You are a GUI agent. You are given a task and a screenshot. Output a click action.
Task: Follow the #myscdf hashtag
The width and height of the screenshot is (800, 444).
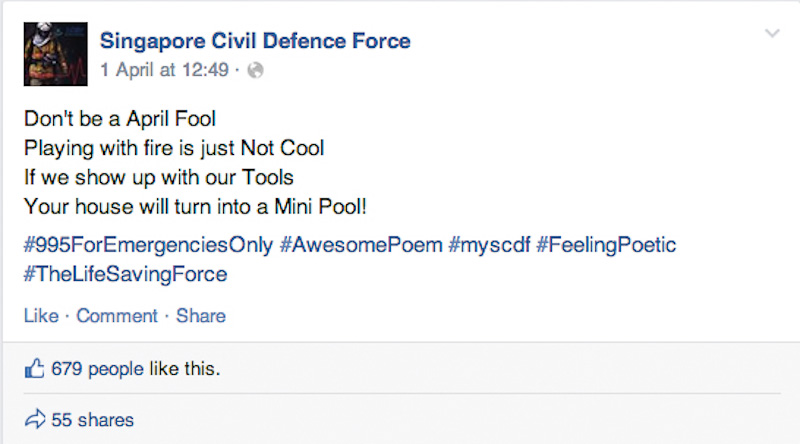click(x=489, y=245)
